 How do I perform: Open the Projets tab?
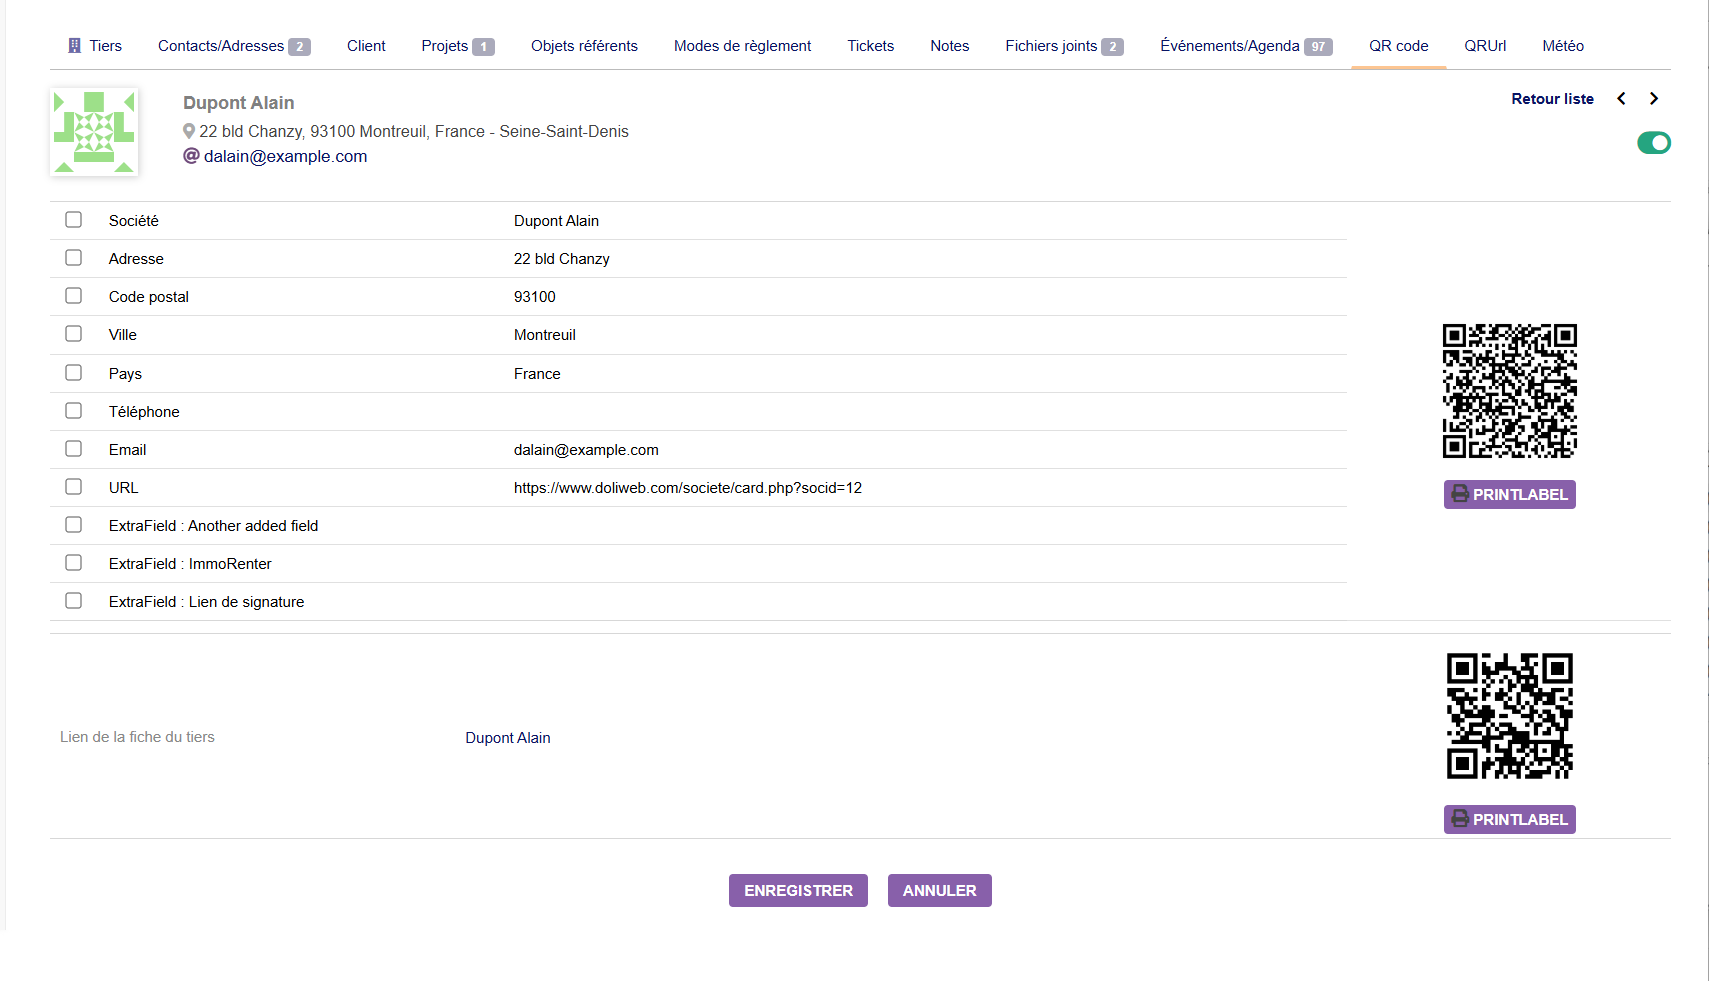coord(458,46)
